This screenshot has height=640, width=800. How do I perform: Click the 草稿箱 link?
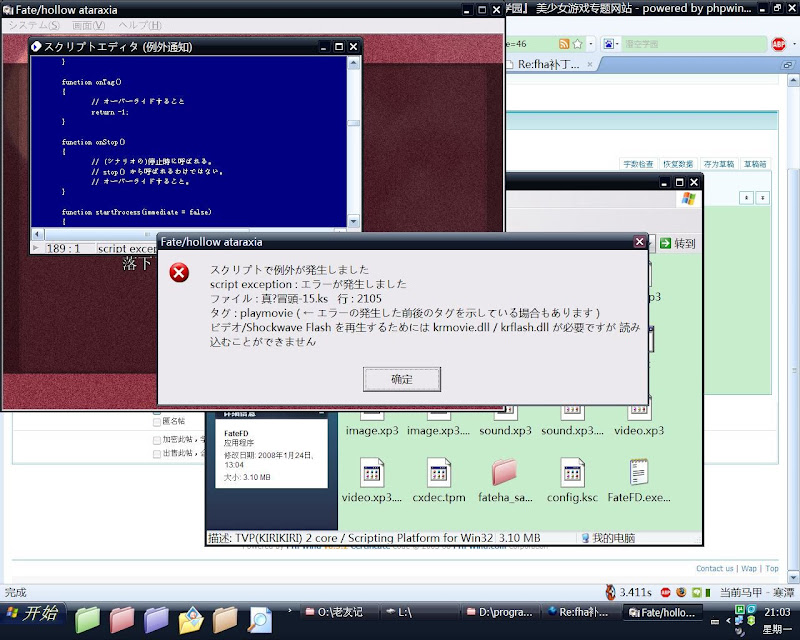click(755, 164)
